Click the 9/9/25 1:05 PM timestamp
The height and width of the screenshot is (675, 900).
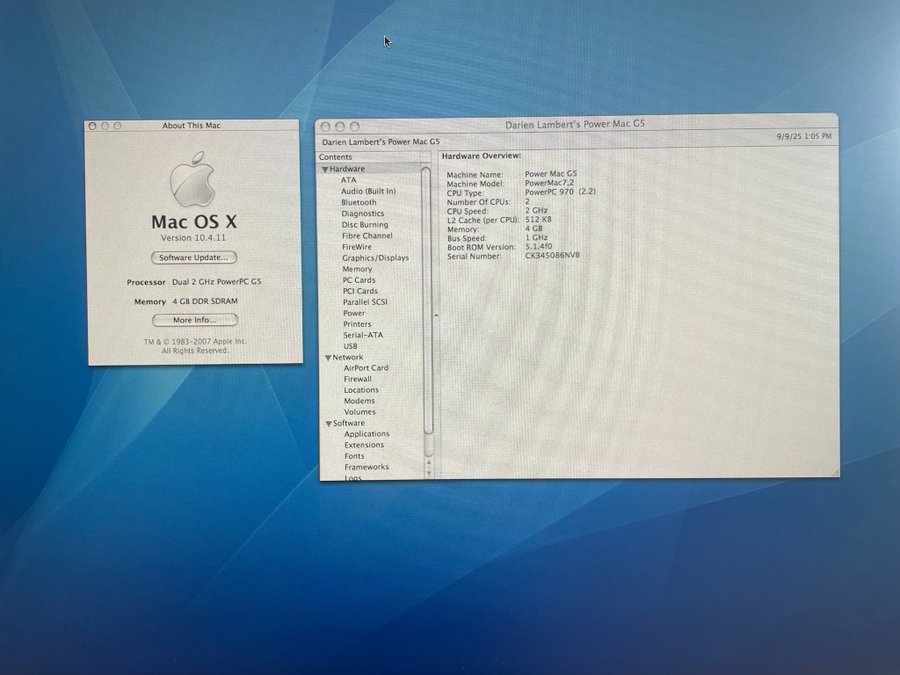coord(804,137)
